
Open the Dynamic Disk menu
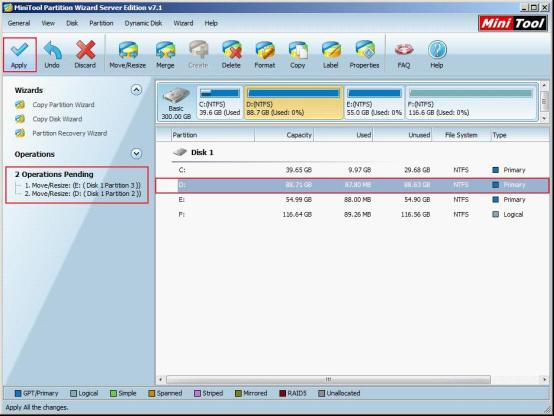(143, 23)
